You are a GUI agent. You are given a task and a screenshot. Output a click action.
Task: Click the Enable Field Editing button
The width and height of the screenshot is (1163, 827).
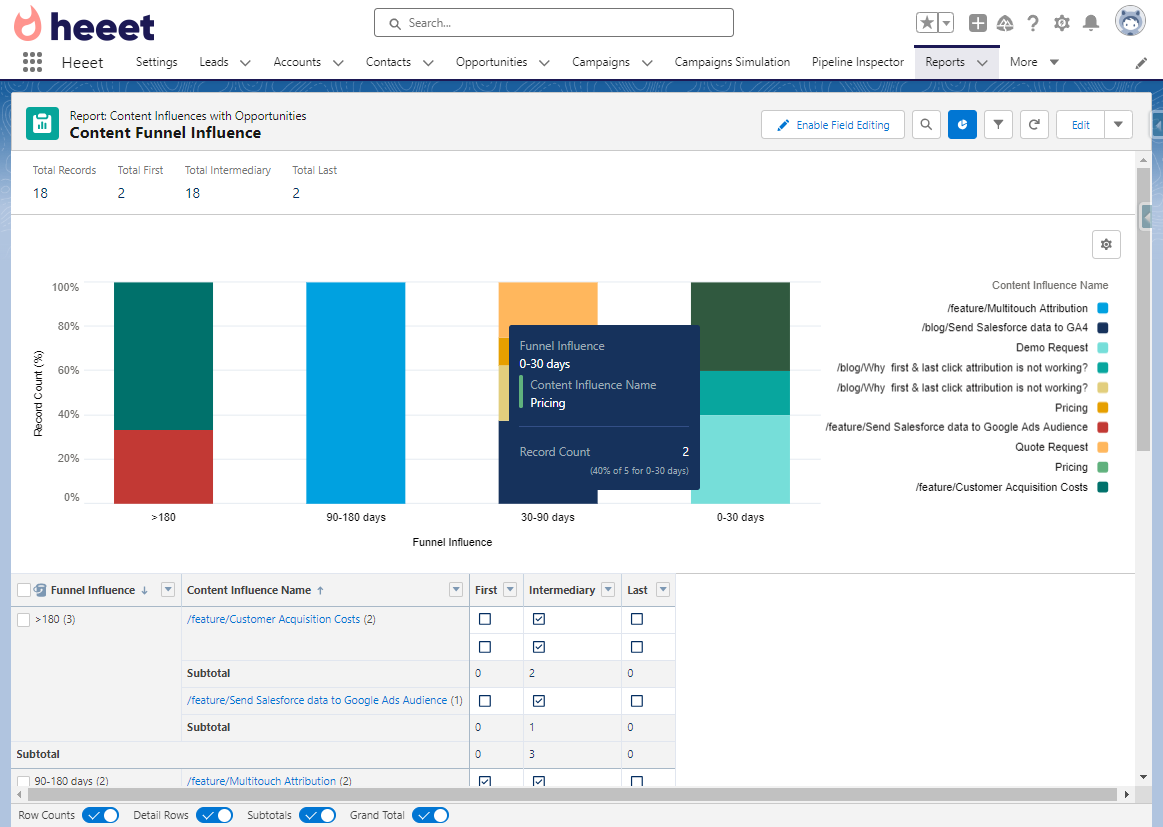[832, 125]
